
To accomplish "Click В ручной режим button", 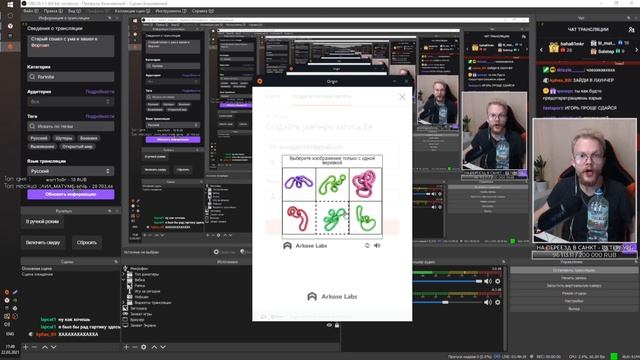I will coord(42,222).
